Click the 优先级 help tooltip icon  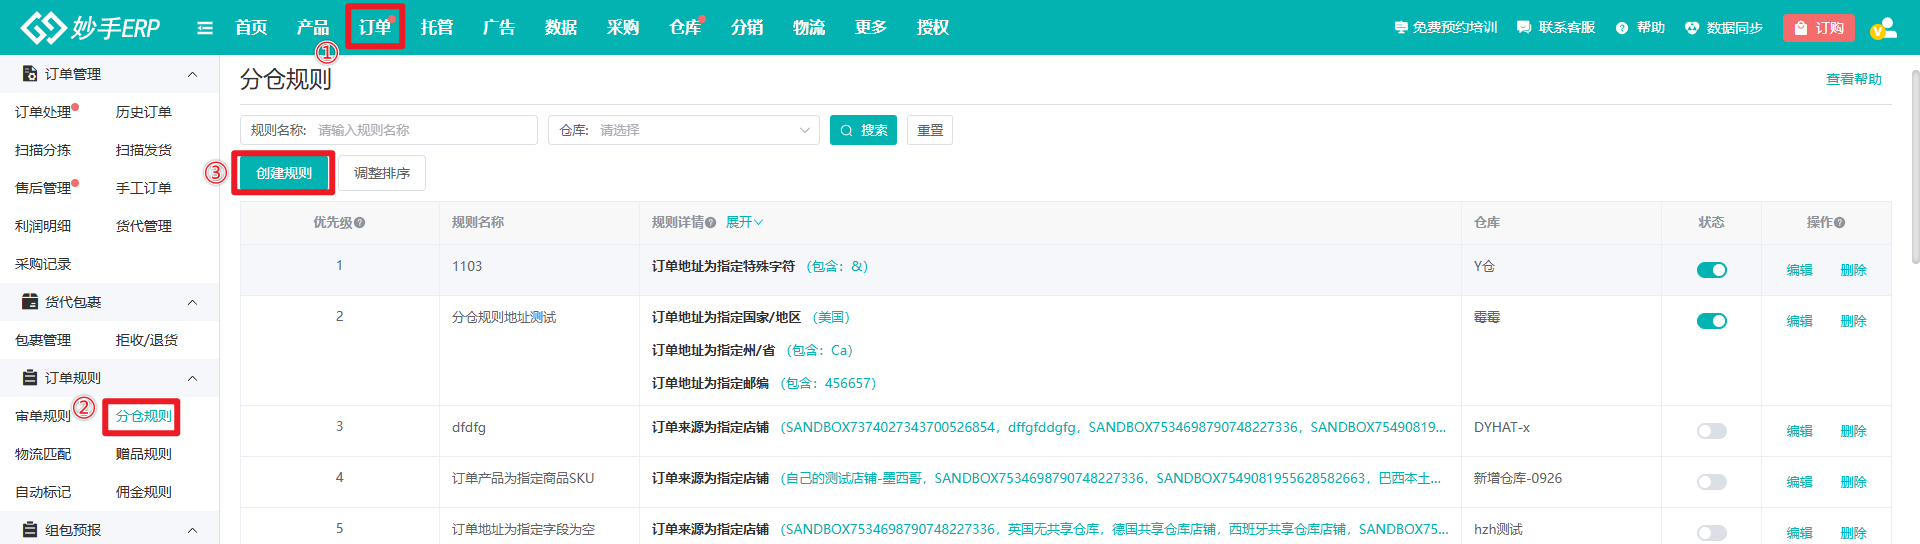point(360,223)
